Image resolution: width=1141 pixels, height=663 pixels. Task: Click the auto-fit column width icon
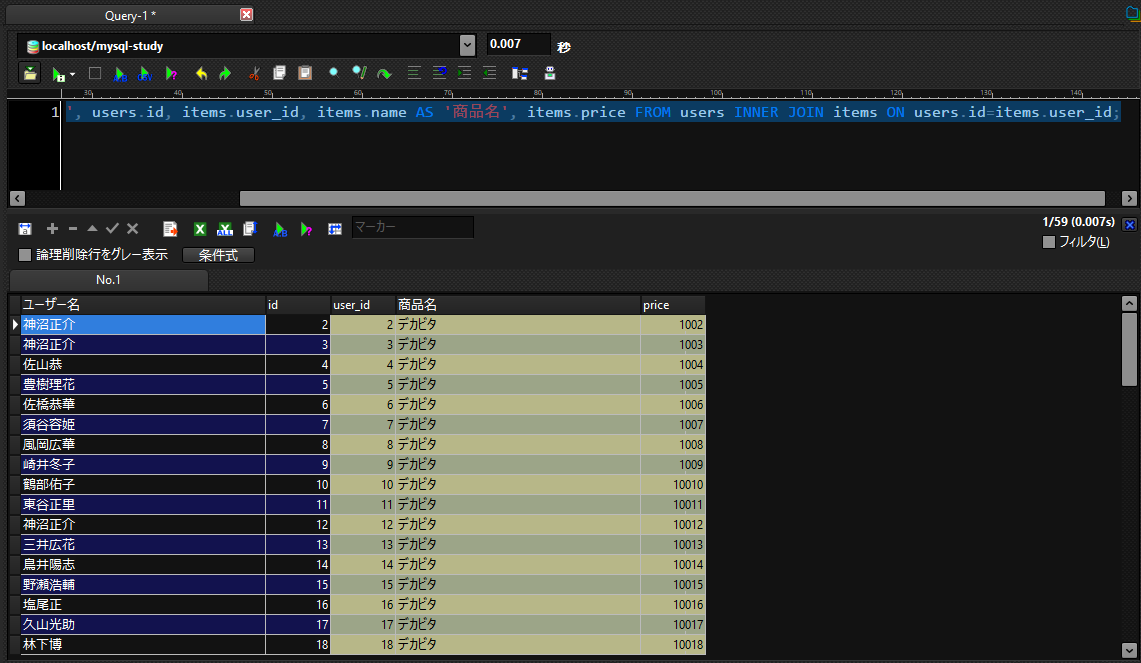tap(25, 229)
